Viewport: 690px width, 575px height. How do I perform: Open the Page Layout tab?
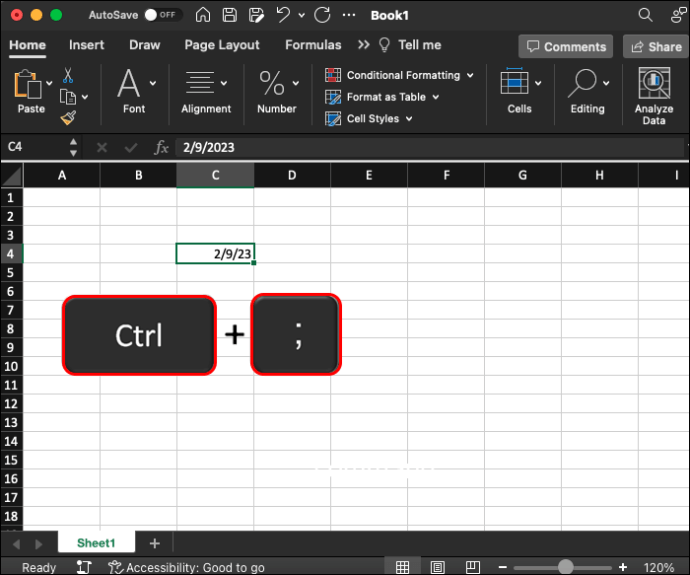(x=222, y=45)
